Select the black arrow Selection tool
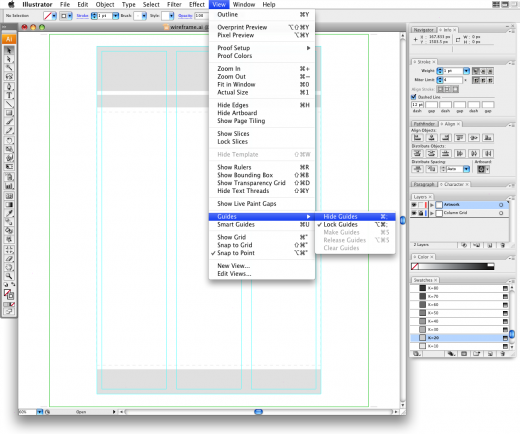The height and width of the screenshot is (434, 520). coord(9,50)
